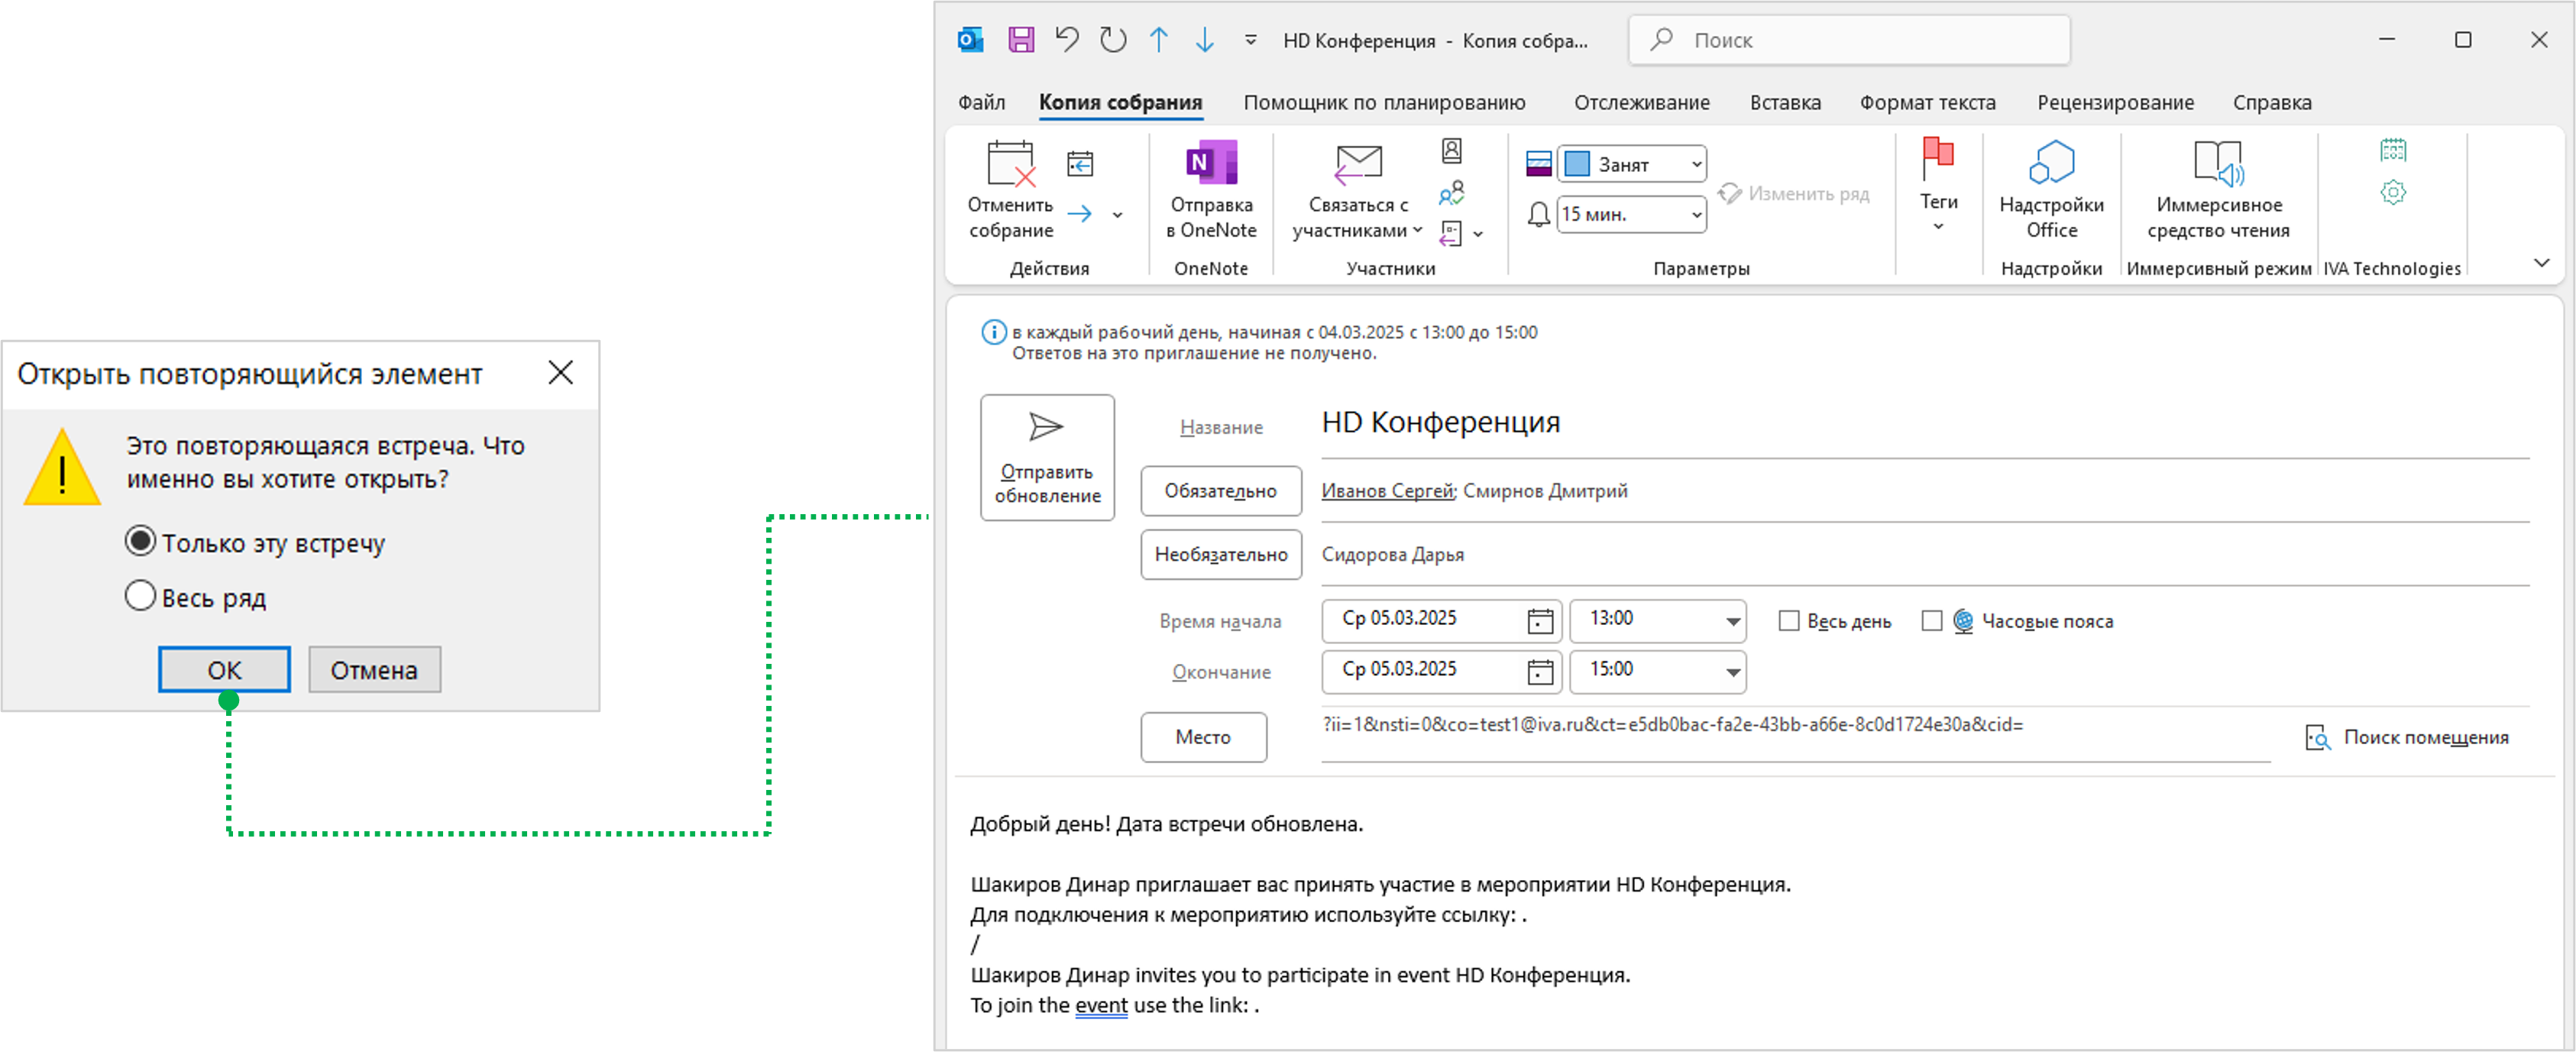Click Room Finder search icon
Screen dimensions: 2576x1052
pyautogui.click(x=2317, y=738)
